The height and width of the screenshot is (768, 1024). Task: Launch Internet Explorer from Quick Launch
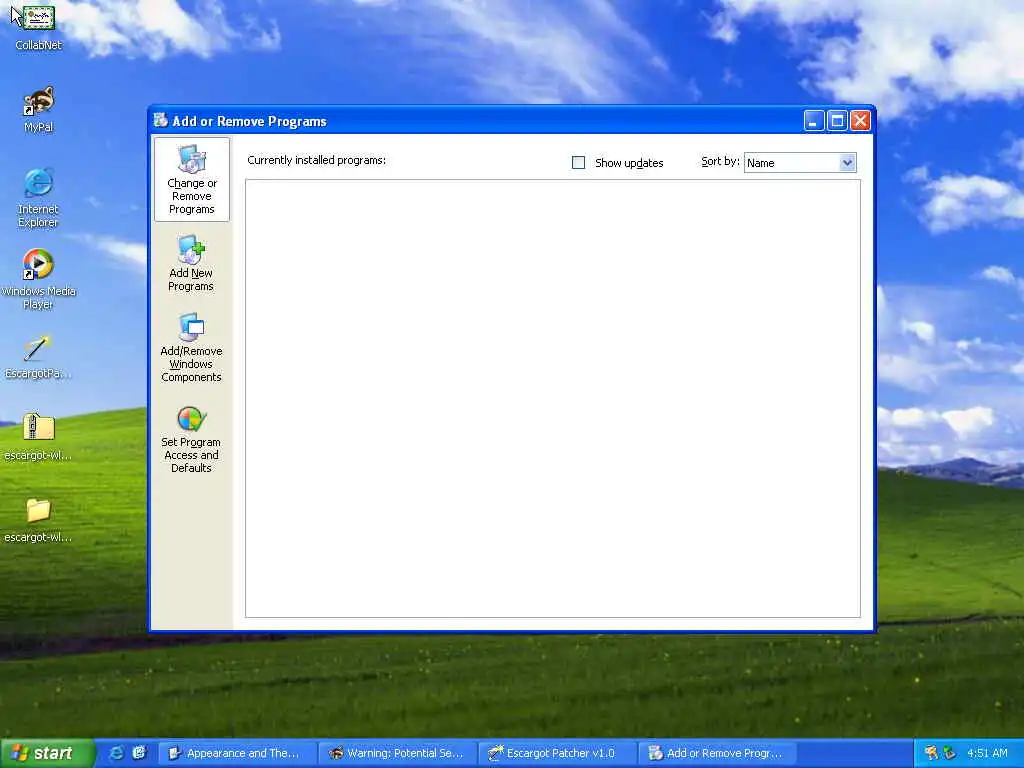tap(117, 753)
